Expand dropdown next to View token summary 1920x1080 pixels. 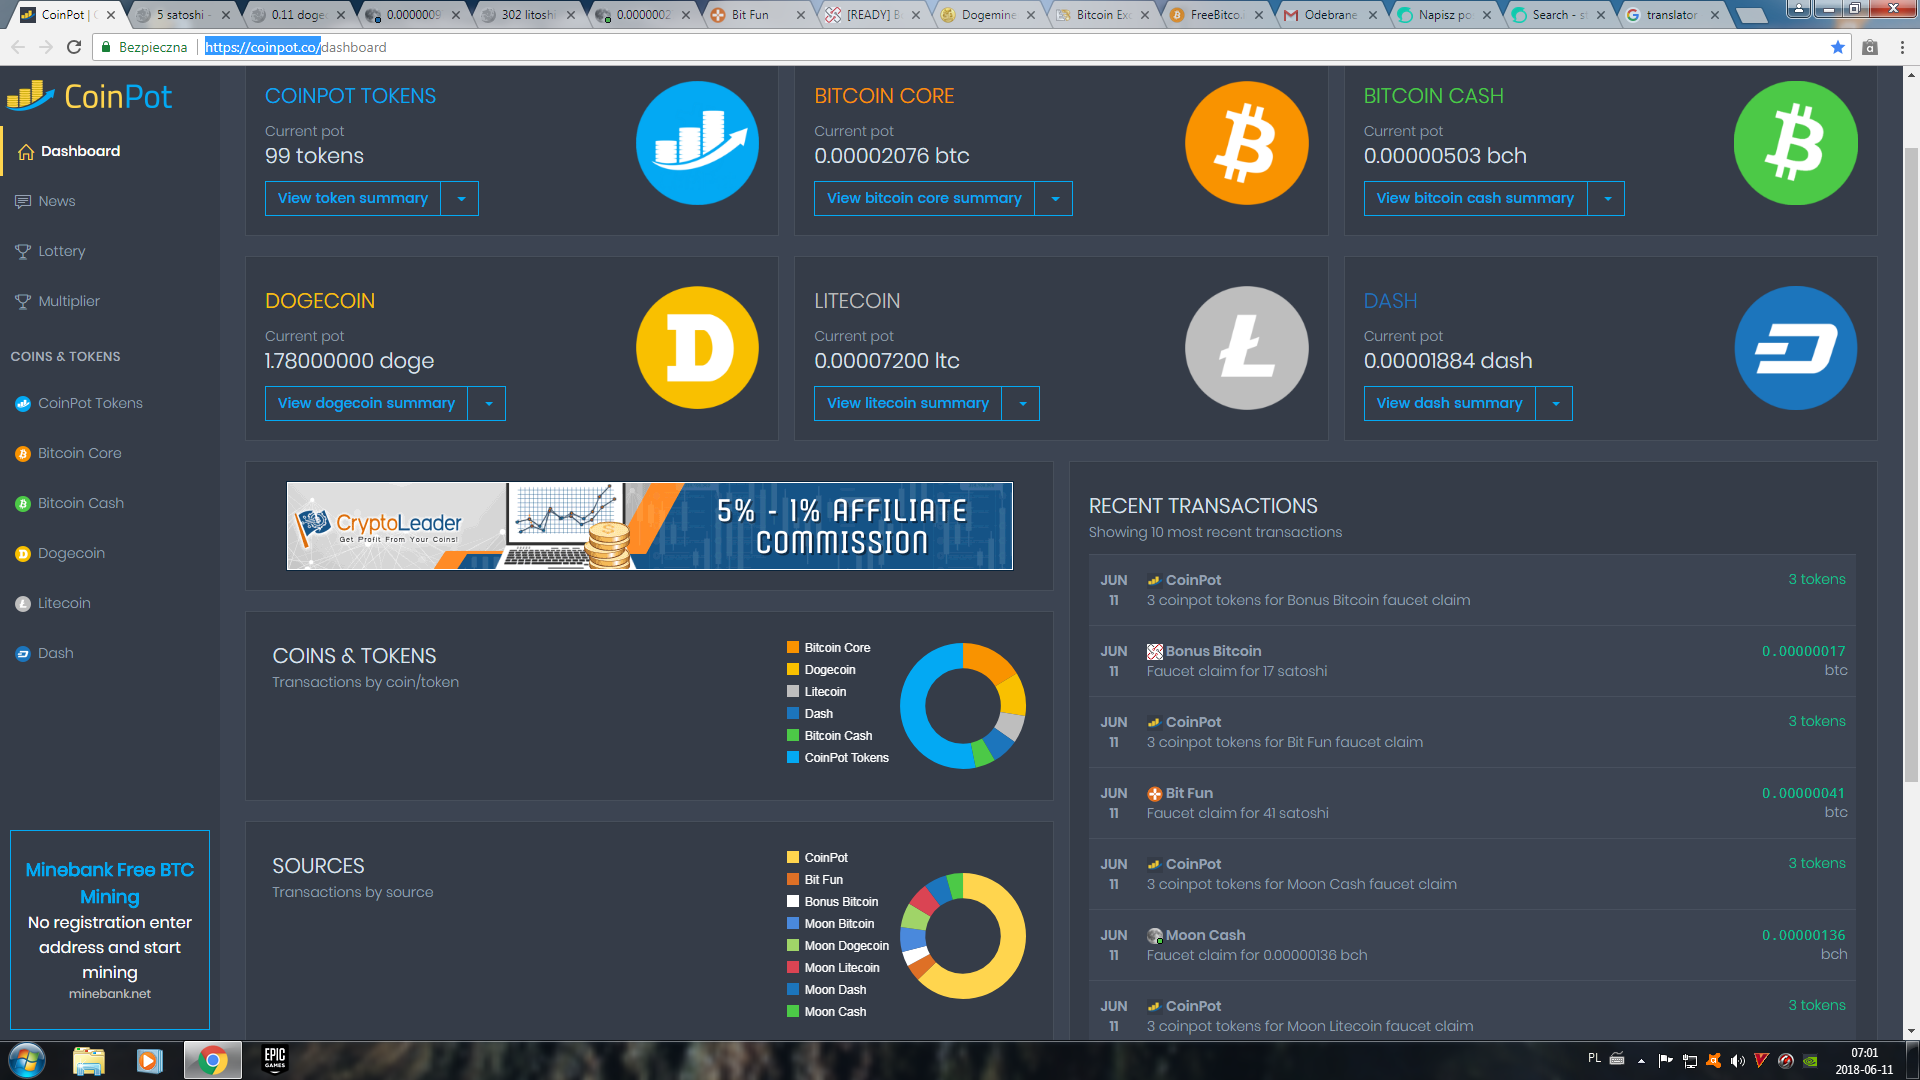460,199
